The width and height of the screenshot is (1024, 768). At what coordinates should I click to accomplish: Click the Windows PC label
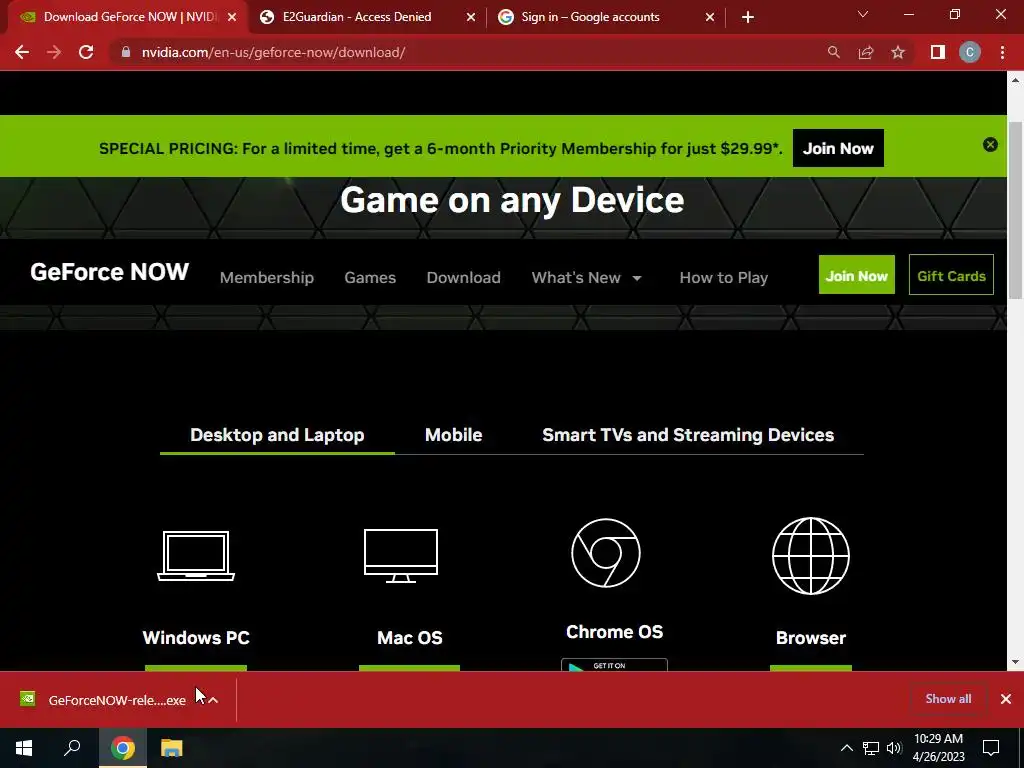(x=196, y=638)
